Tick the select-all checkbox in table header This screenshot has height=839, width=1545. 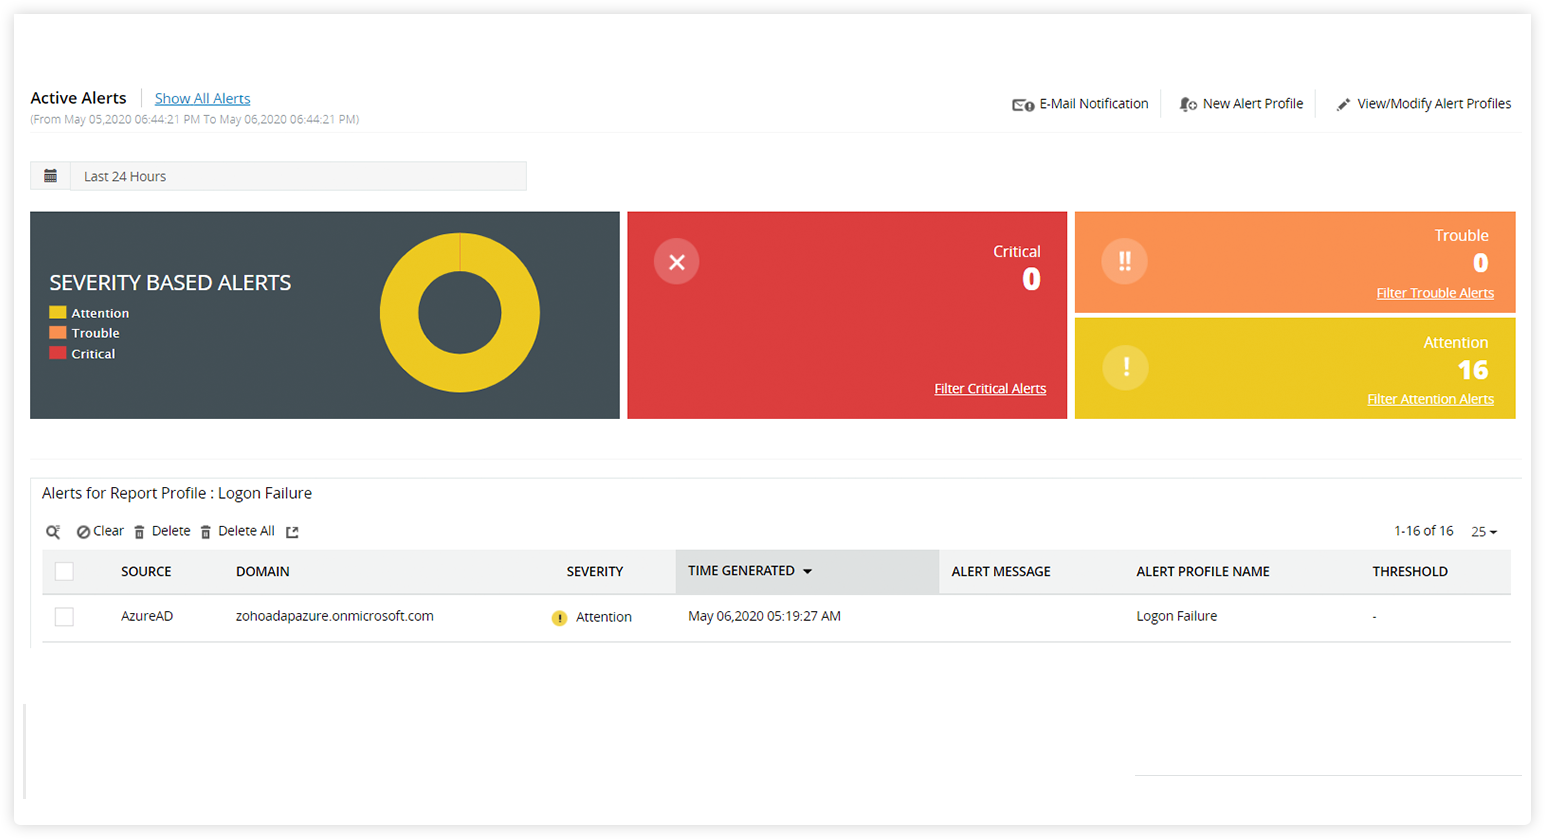[64, 571]
